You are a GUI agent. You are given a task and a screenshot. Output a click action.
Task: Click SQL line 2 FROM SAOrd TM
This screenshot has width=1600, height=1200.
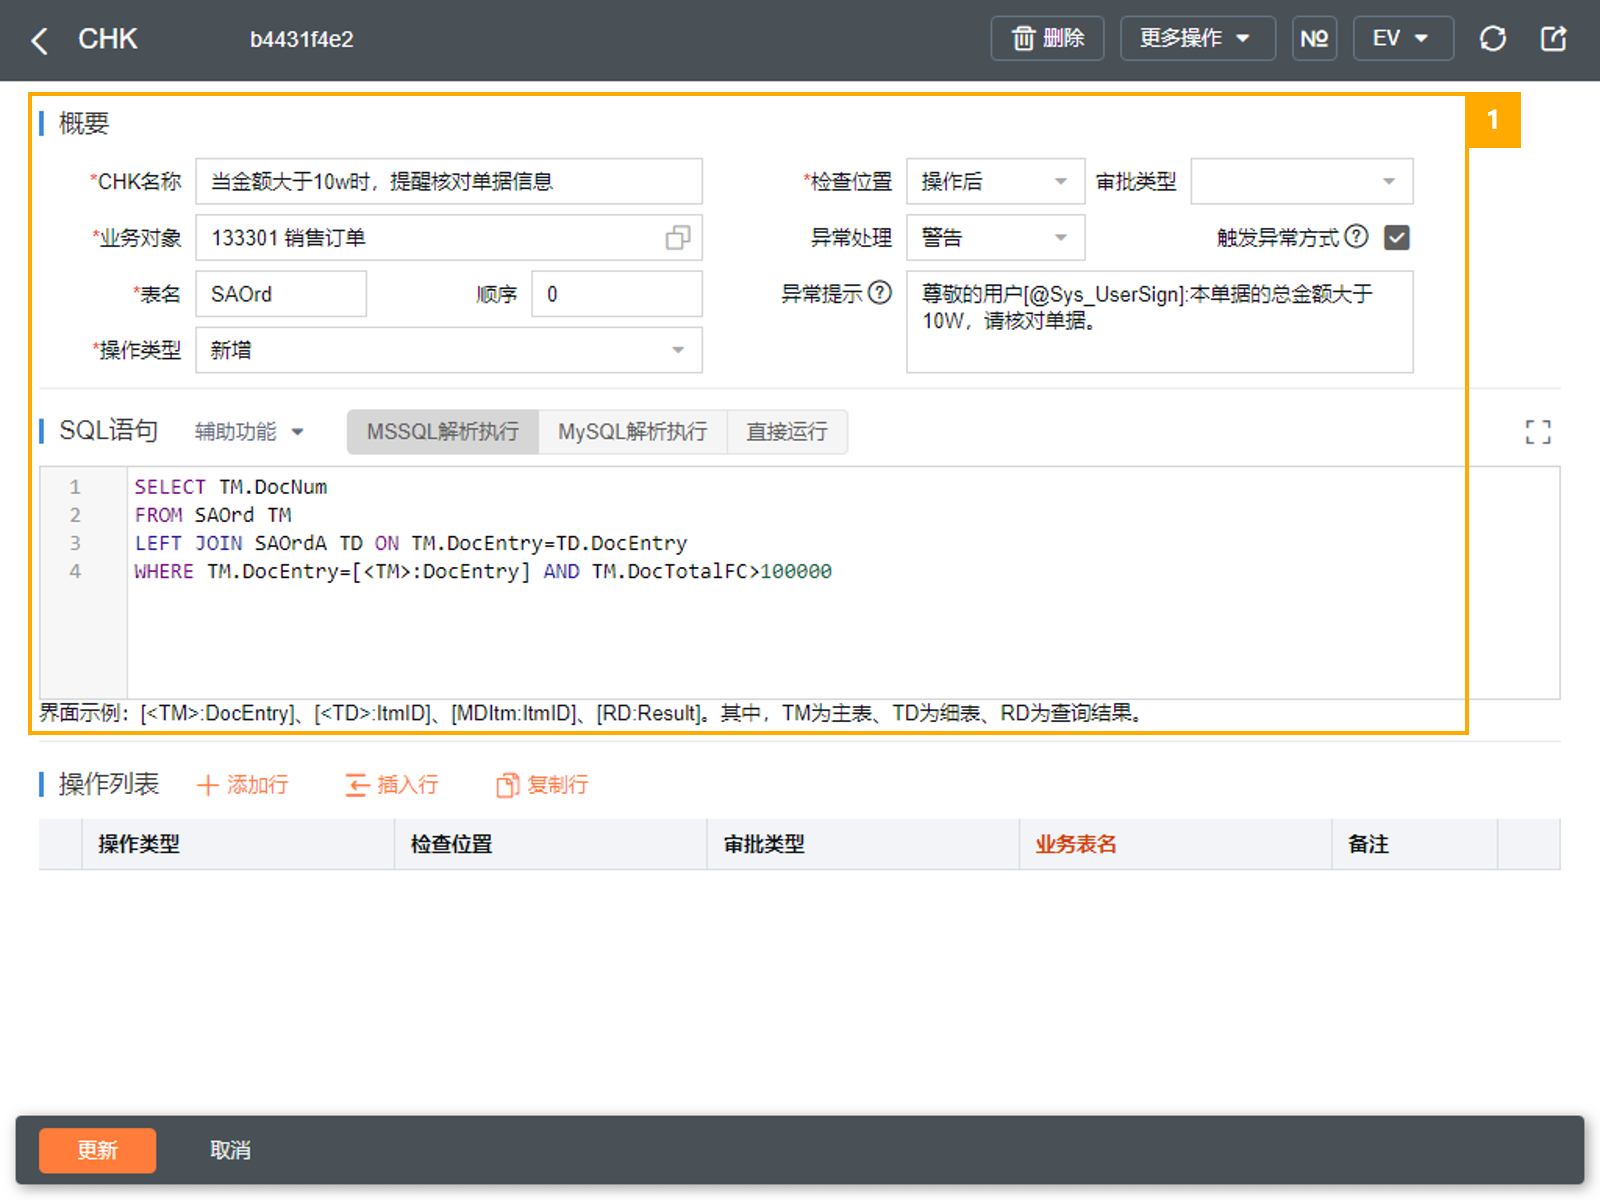(213, 515)
